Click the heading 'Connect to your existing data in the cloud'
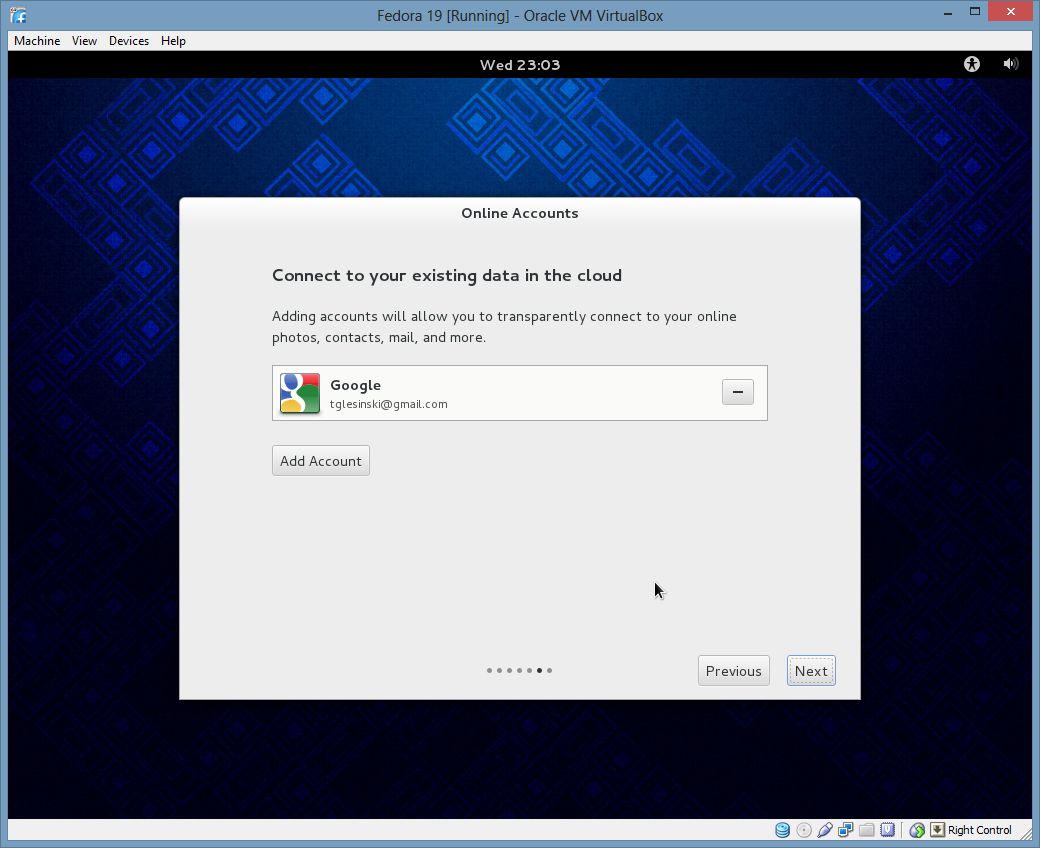 [x=447, y=276]
